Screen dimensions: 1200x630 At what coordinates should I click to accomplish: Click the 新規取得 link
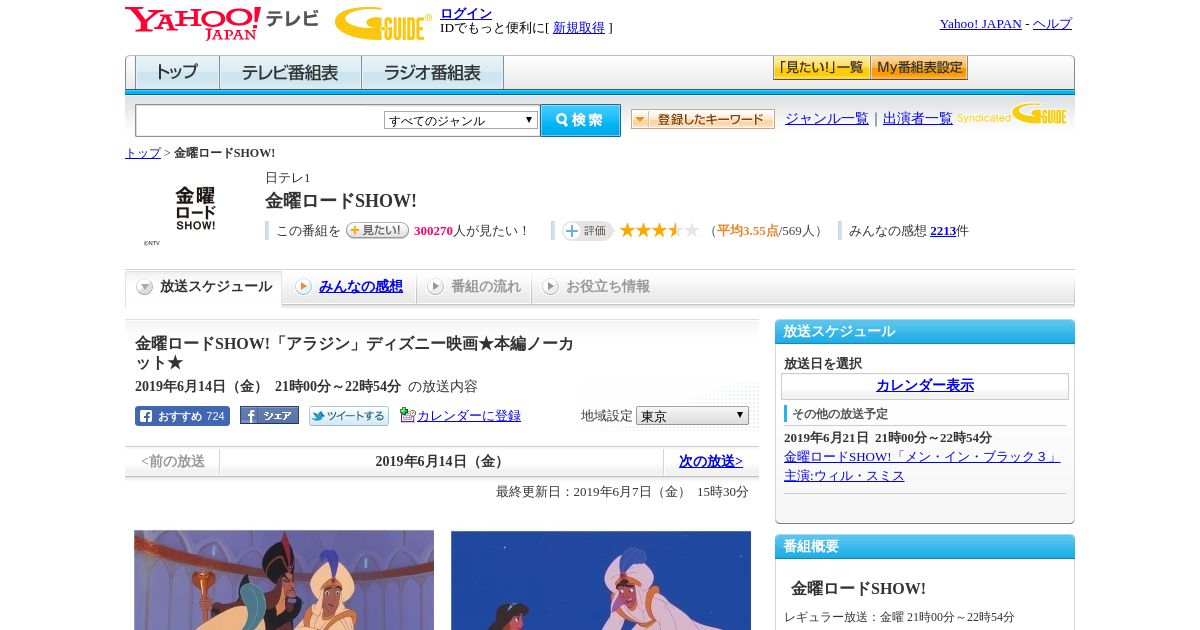(x=579, y=28)
